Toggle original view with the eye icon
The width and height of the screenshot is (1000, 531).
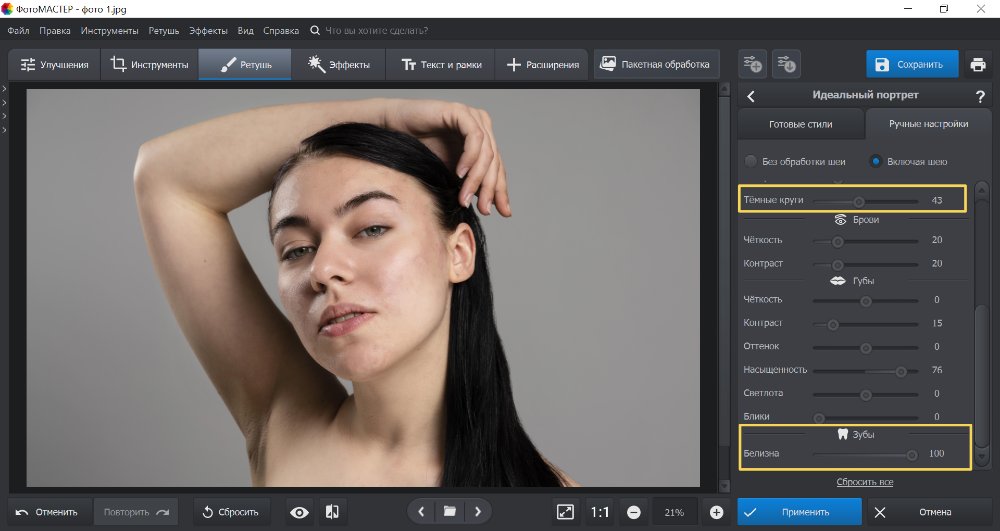coord(299,512)
